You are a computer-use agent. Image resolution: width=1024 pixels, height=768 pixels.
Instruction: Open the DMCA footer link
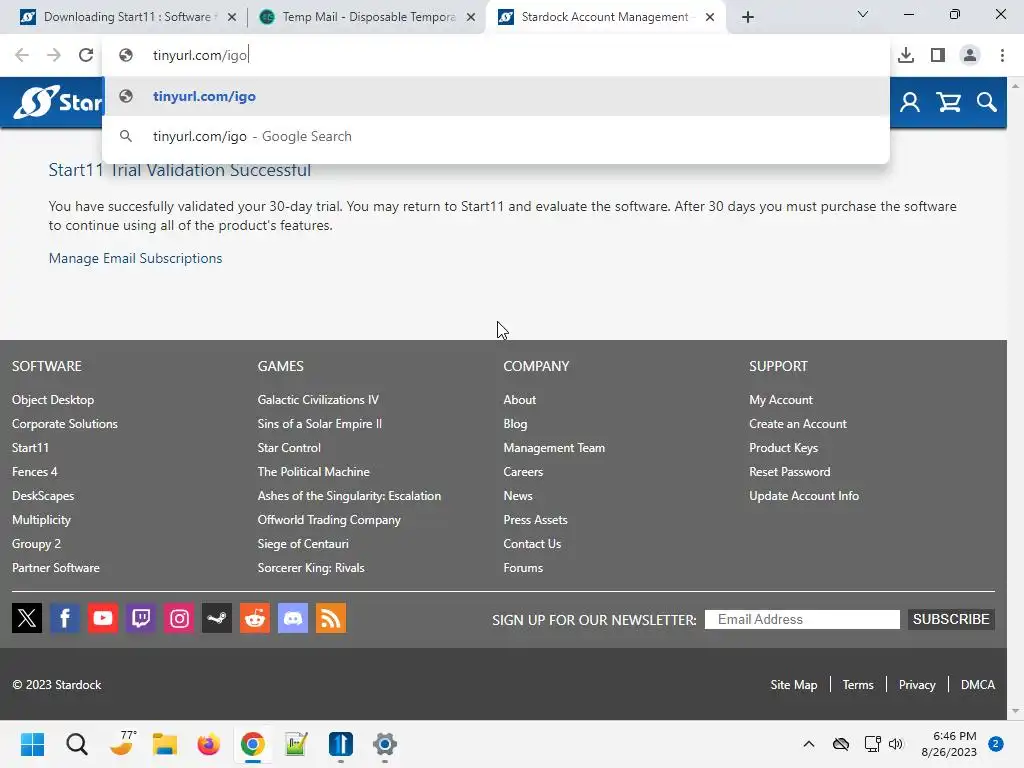click(x=978, y=684)
